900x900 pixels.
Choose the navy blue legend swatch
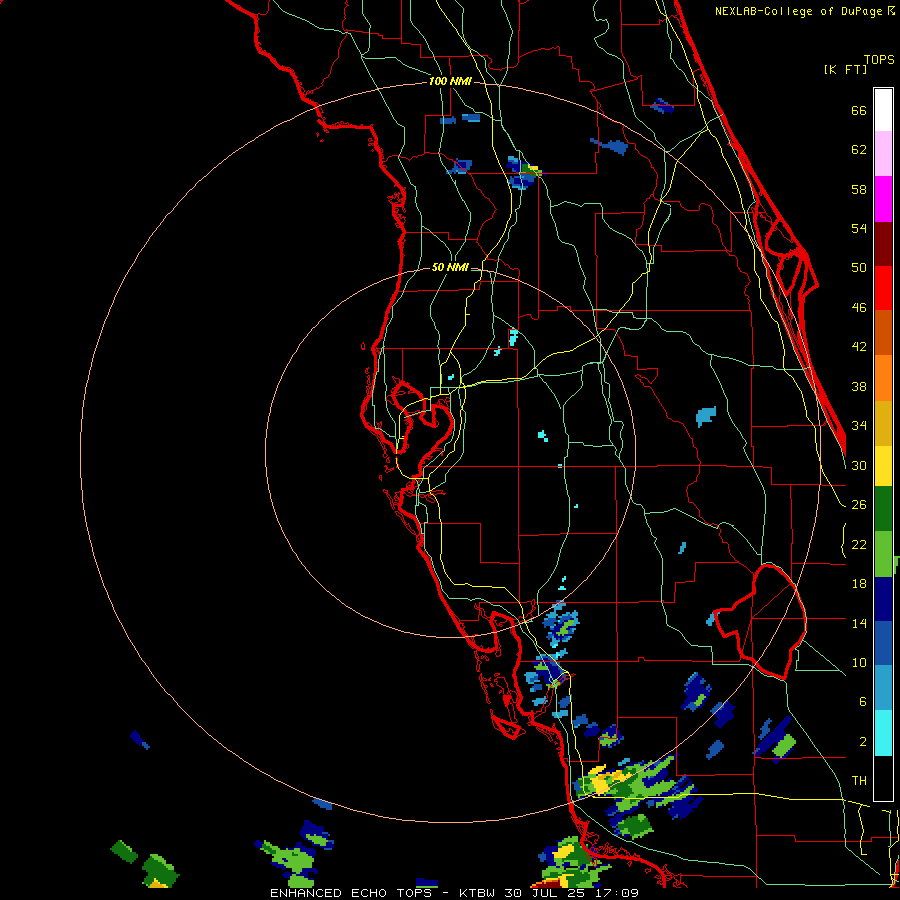[x=883, y=599]
